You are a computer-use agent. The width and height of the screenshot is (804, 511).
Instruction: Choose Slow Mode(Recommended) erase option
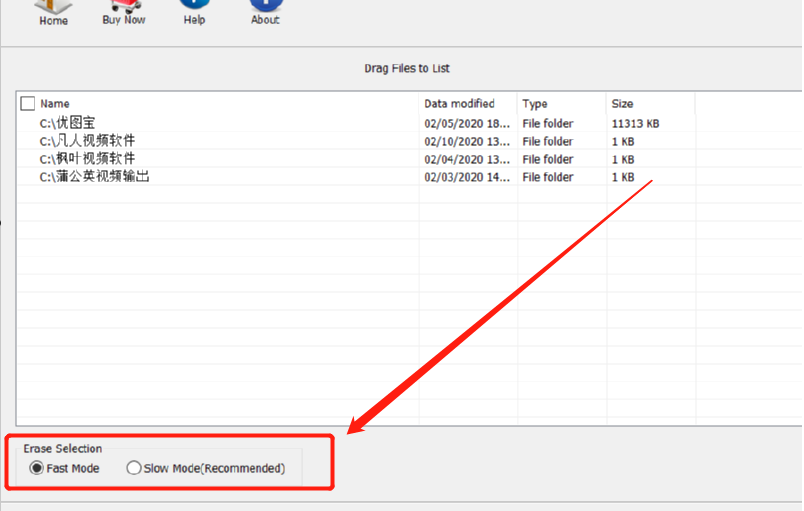point(134,468)
